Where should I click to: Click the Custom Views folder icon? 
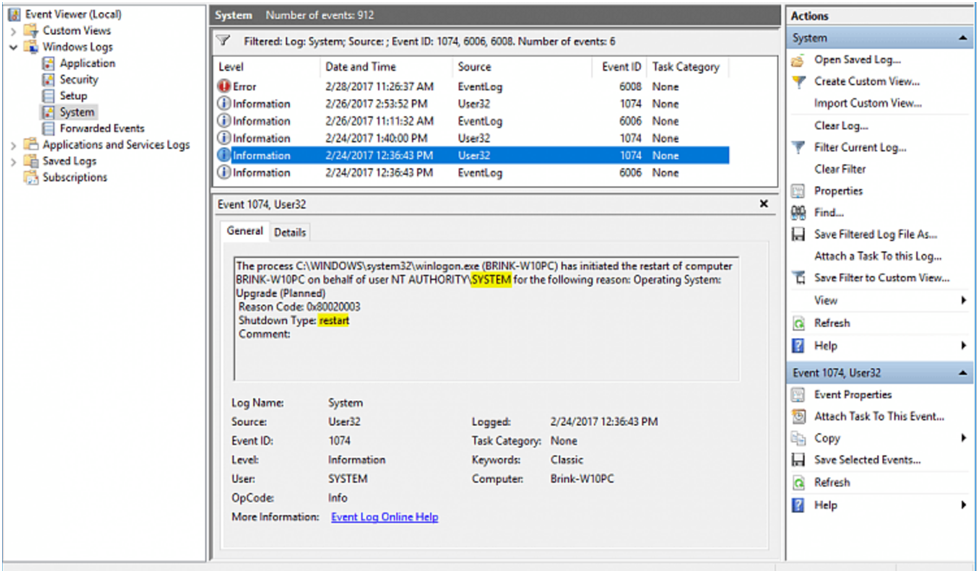[x=31, y=31]
